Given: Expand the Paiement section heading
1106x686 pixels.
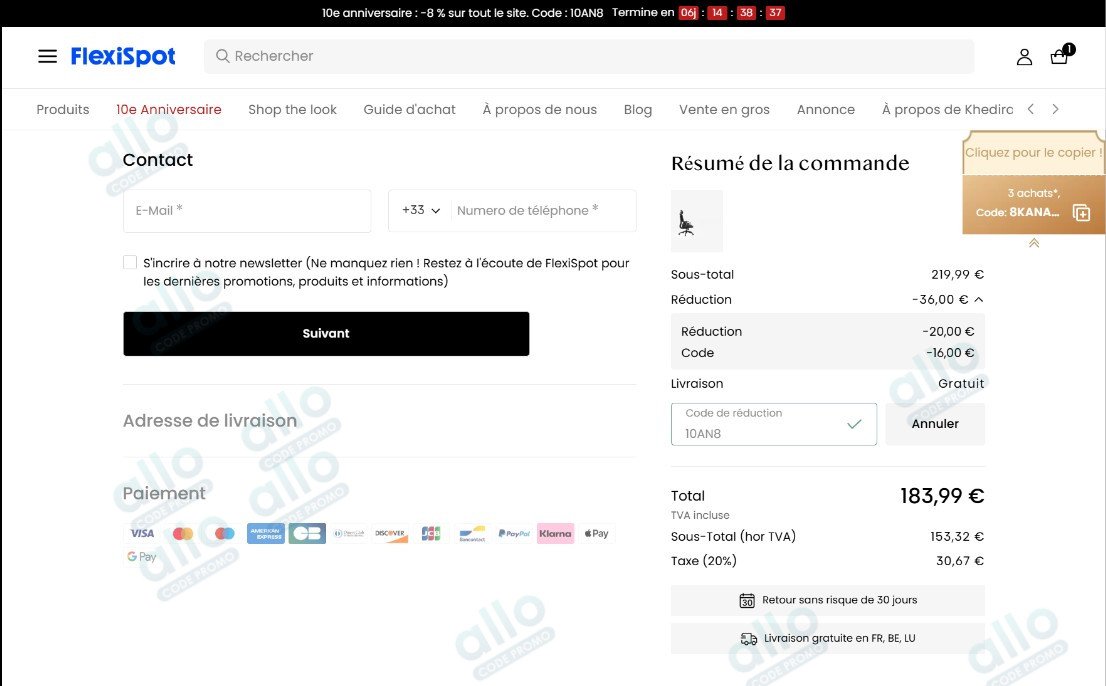Looking at the screenshot, I should coord(164,494).
